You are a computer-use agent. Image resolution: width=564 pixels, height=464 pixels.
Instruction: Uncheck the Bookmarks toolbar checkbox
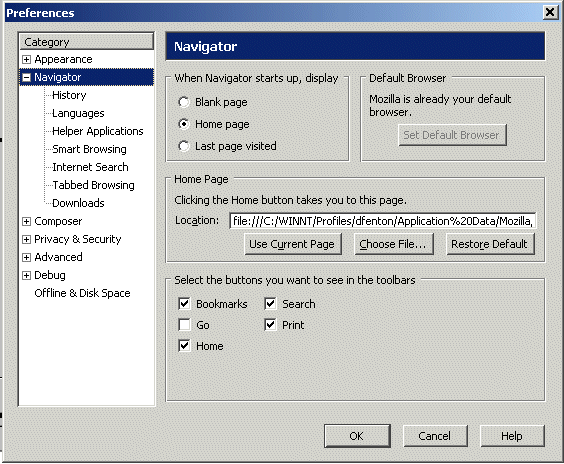(185, 304)
